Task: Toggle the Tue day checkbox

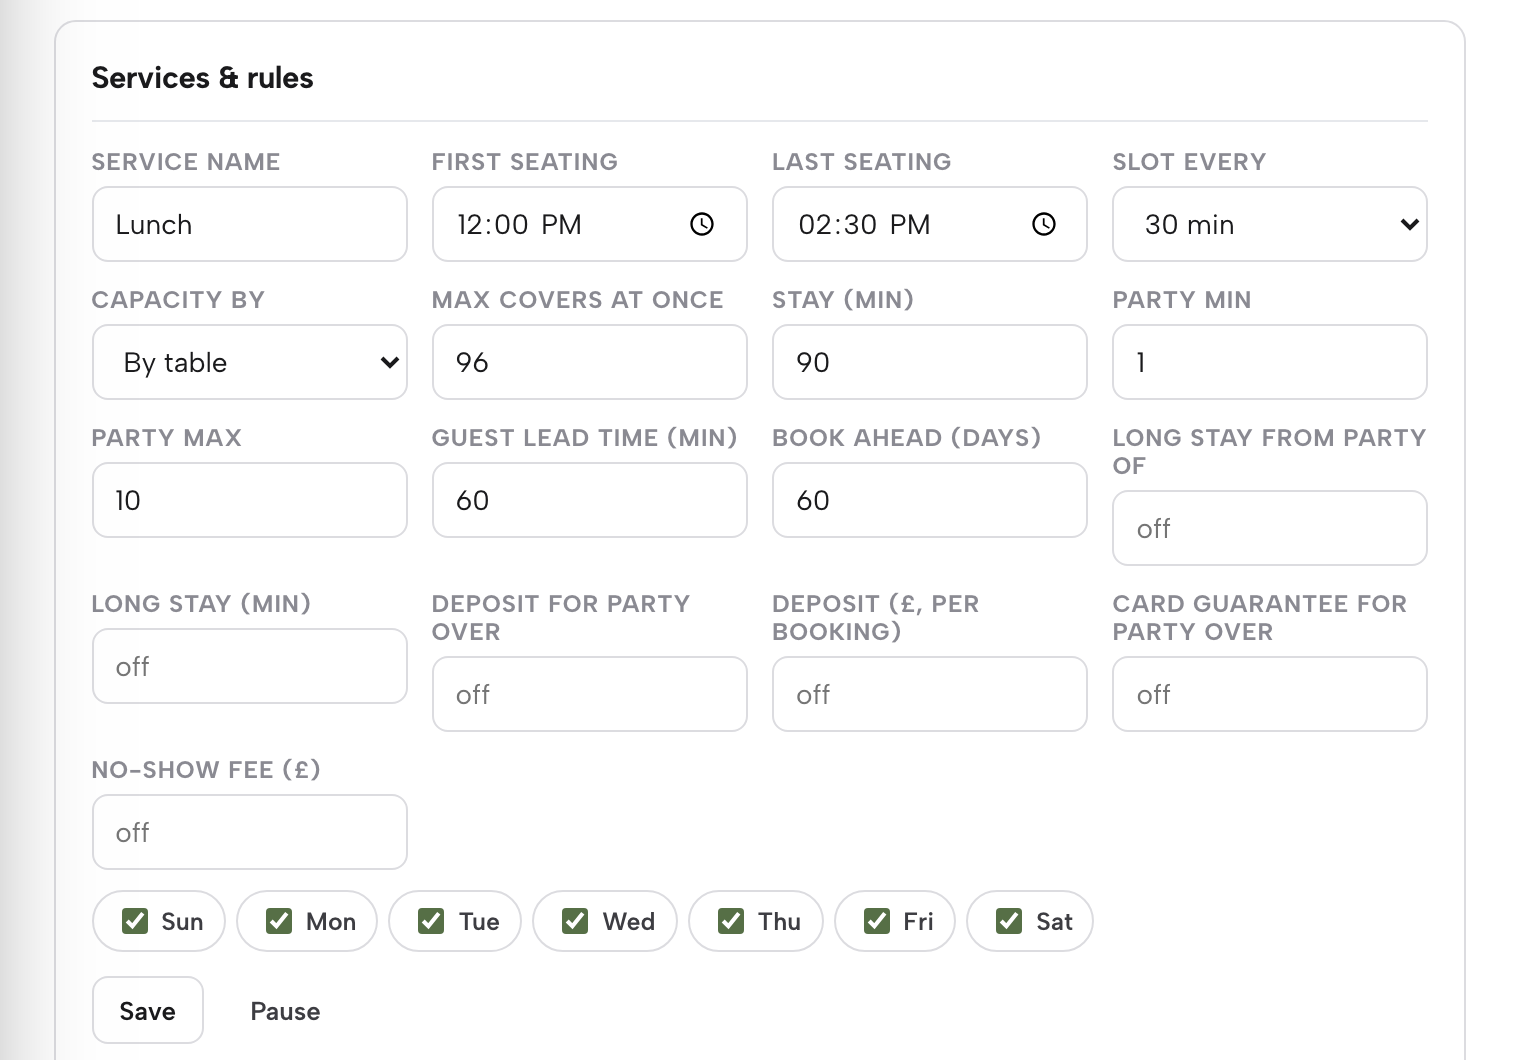Action: (x=431, y=921)
